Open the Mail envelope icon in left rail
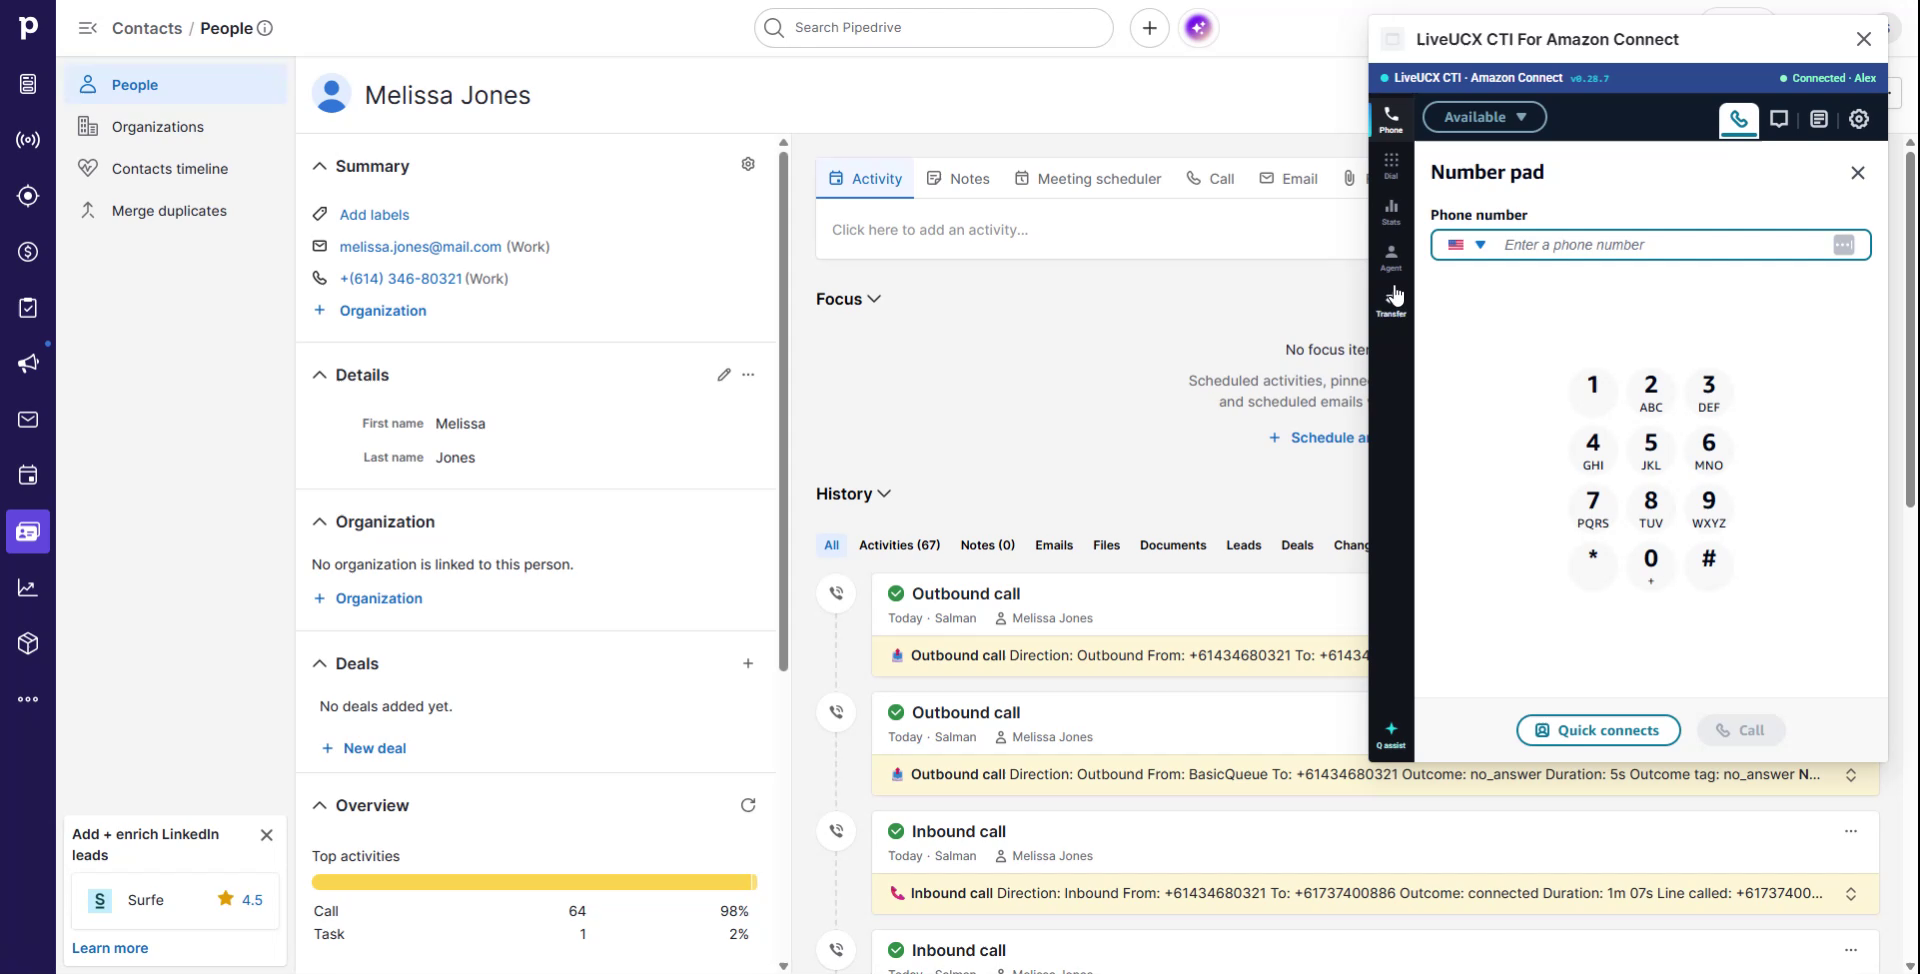Image resolution: width=1920 pixels, height=974 pixels. point(28,419)
